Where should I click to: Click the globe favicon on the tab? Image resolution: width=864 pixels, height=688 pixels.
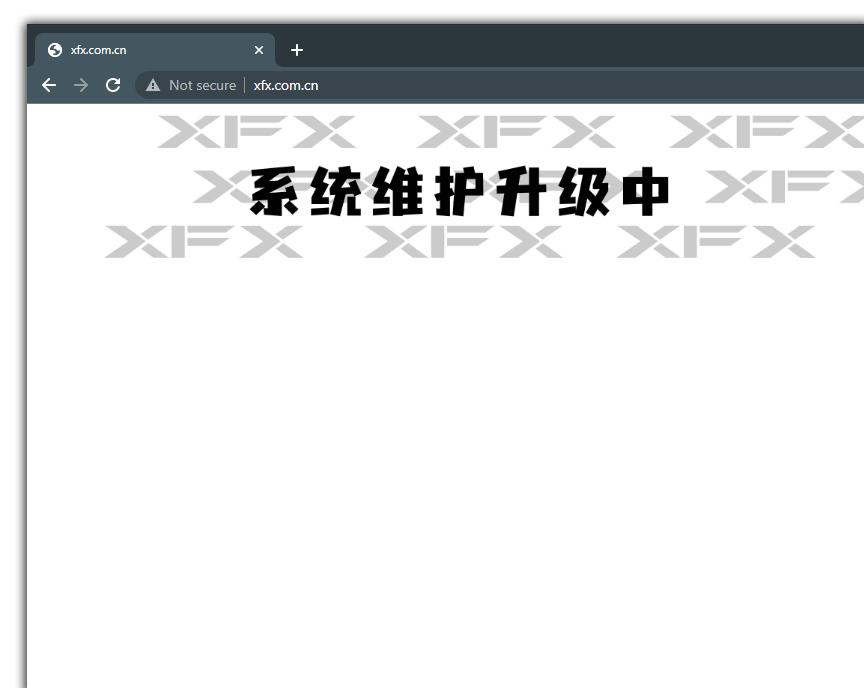click(55, 50)
